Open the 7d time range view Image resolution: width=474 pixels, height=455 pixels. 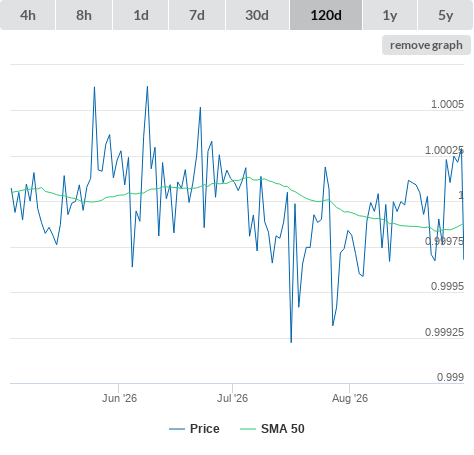(x=197, y=15)
